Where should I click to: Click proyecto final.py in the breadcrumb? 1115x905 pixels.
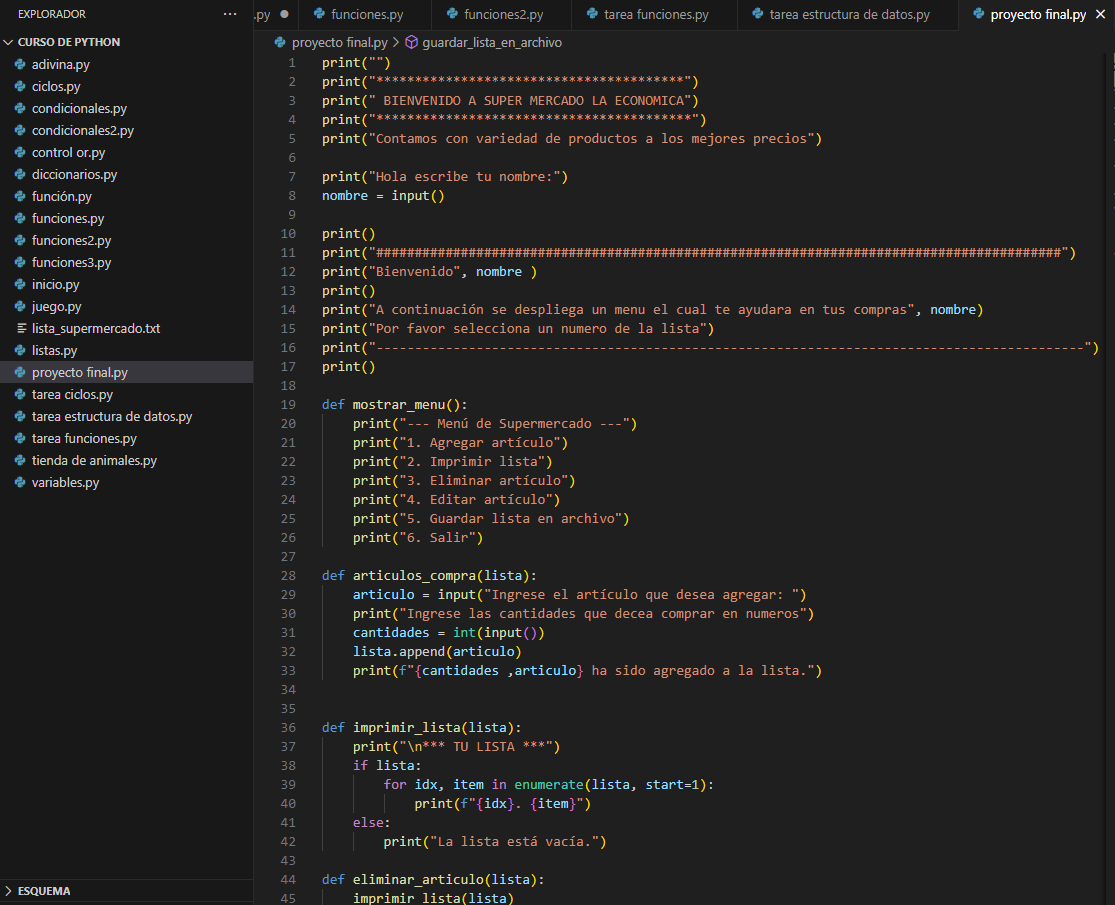click(x=339, y=43)
